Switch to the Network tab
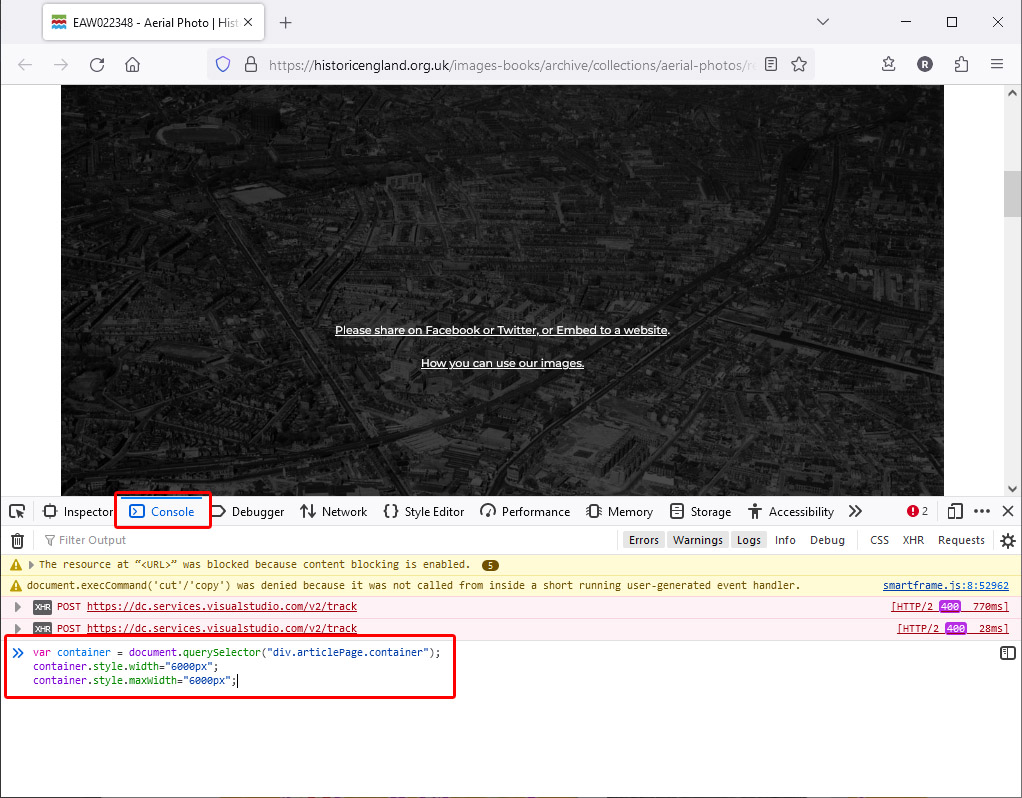 click(334, 511)
